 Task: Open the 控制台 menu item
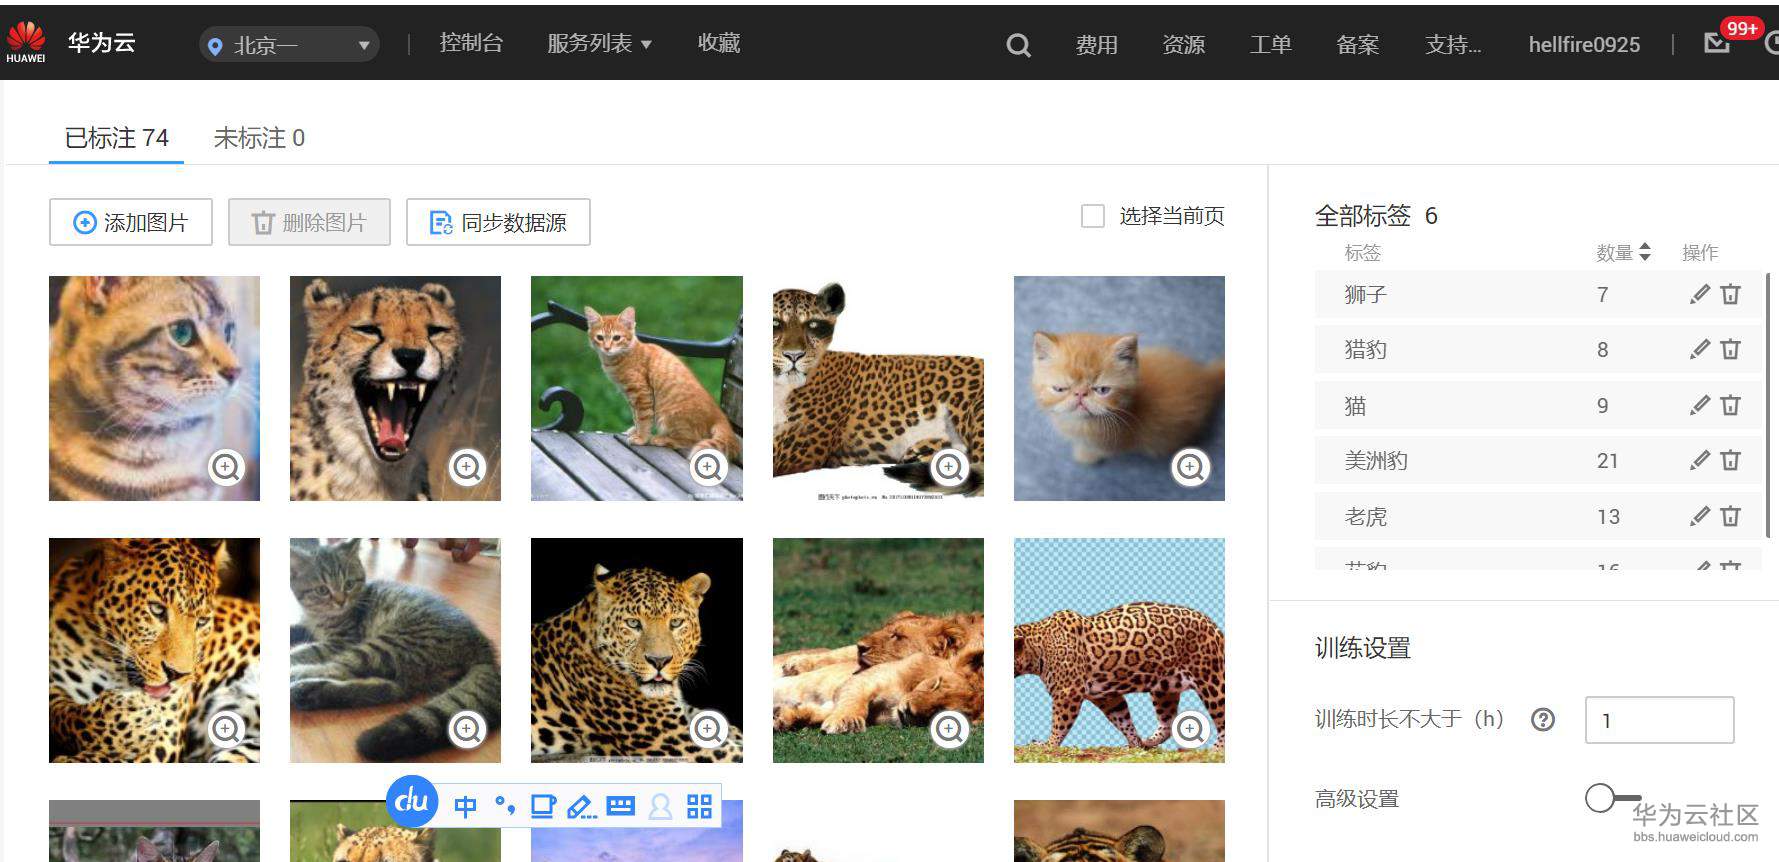pos(471,43)
